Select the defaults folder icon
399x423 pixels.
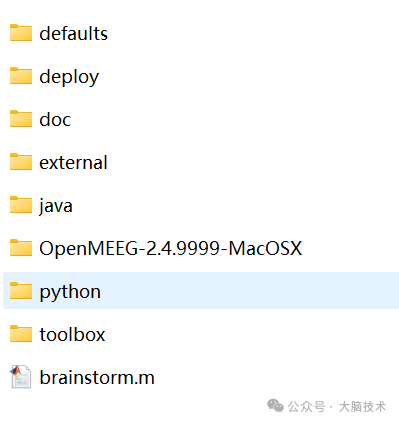click(x=21, y=33)
